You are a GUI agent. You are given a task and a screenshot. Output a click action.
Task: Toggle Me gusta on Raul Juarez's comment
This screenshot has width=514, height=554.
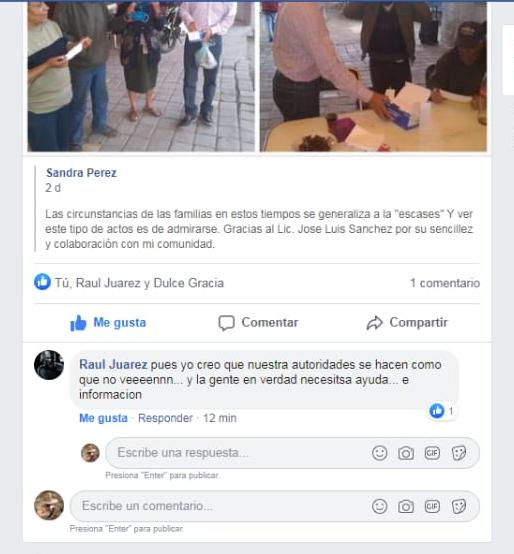(x=103, y=418)
